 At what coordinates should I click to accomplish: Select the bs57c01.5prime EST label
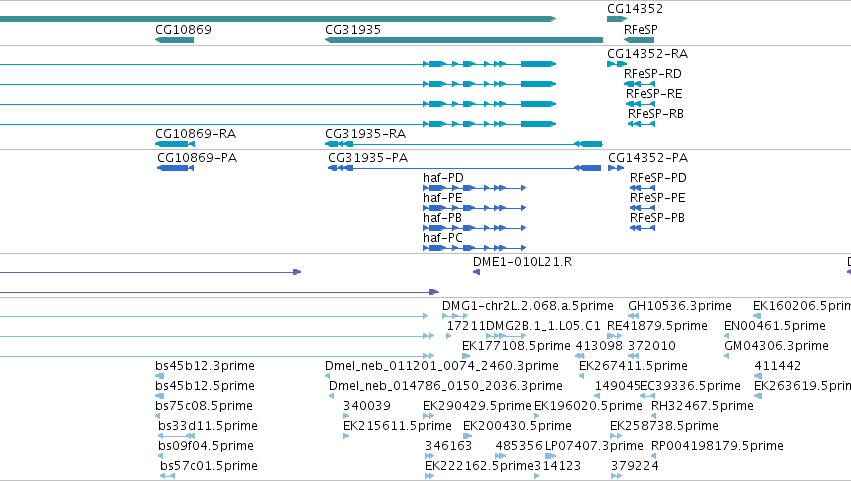(208, 467)
